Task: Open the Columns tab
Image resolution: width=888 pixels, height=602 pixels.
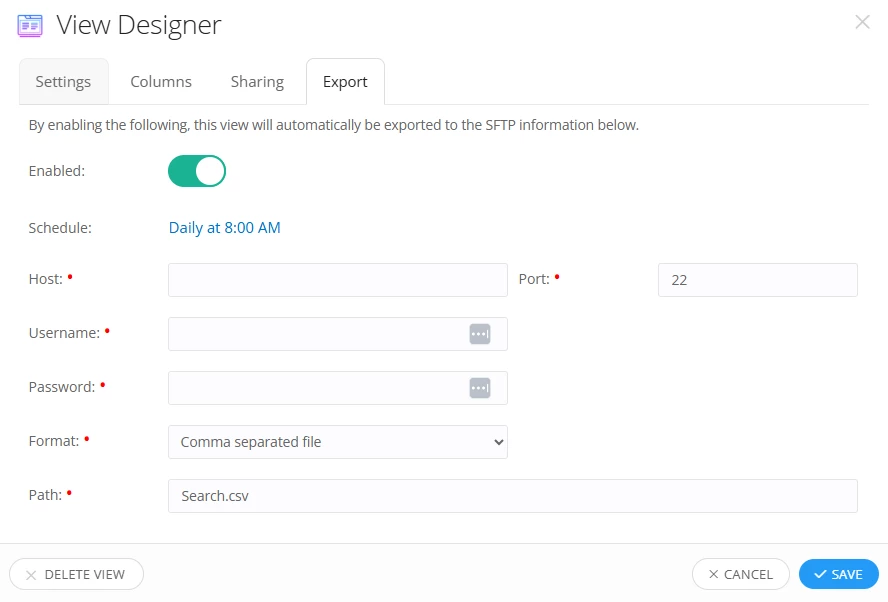Action: click(161, 82)
